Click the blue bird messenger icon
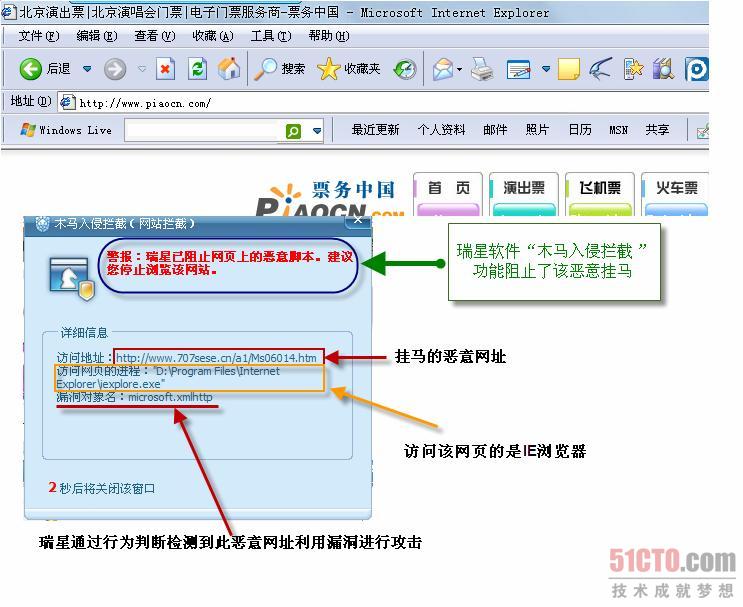 (x=600, y=69)
